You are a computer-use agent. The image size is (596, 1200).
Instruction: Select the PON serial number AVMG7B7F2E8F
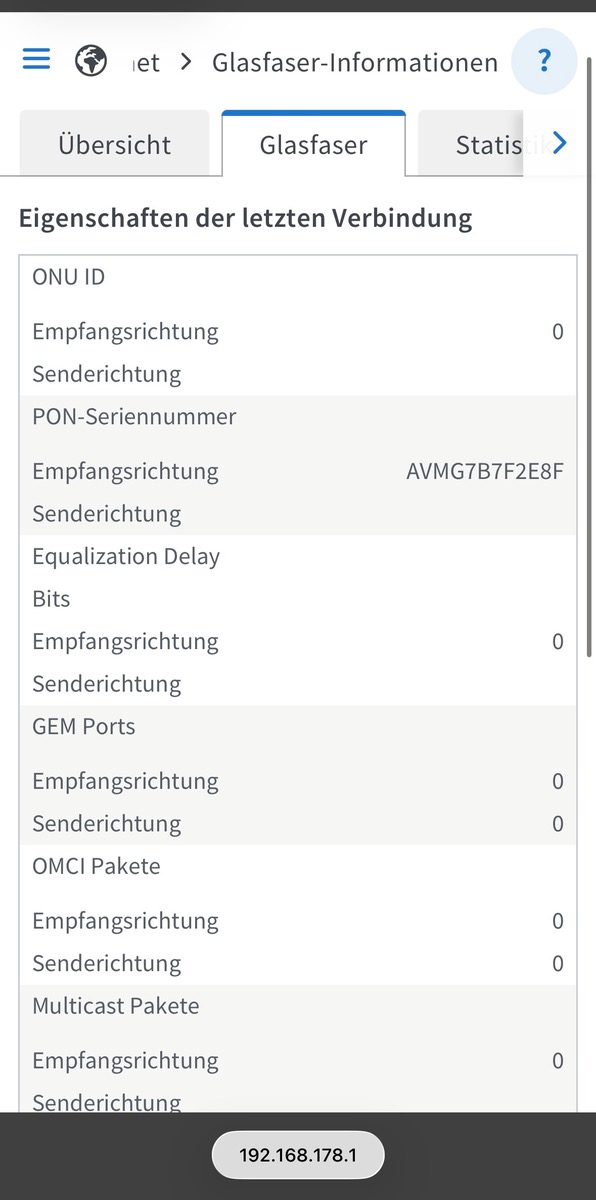[x=485, y=471]
